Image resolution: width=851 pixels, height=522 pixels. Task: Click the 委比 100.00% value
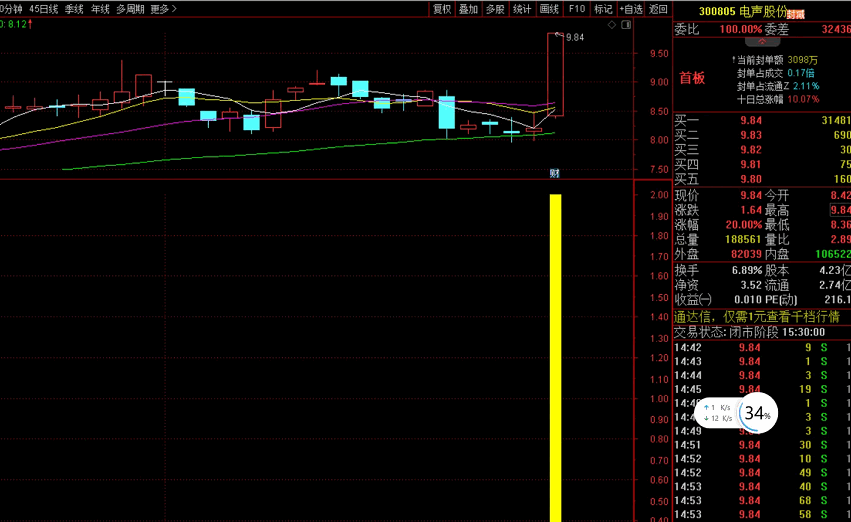(x=740, y=29)
